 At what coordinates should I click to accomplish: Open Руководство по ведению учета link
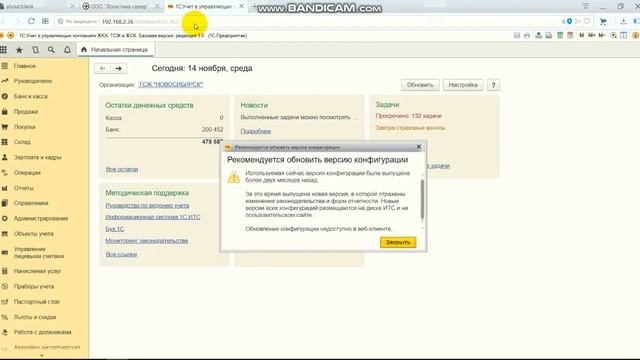147,205
